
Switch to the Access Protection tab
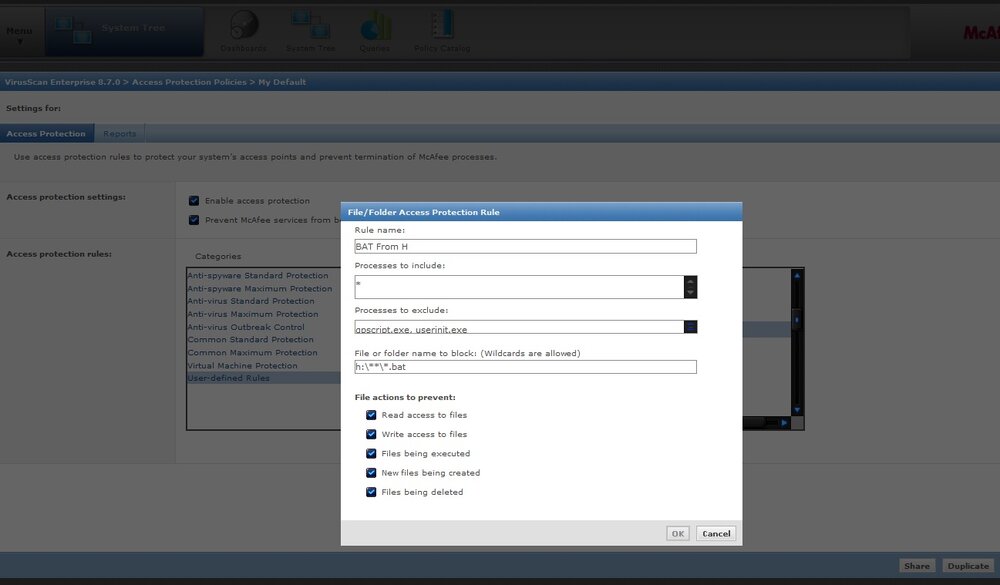pos(47,133)
